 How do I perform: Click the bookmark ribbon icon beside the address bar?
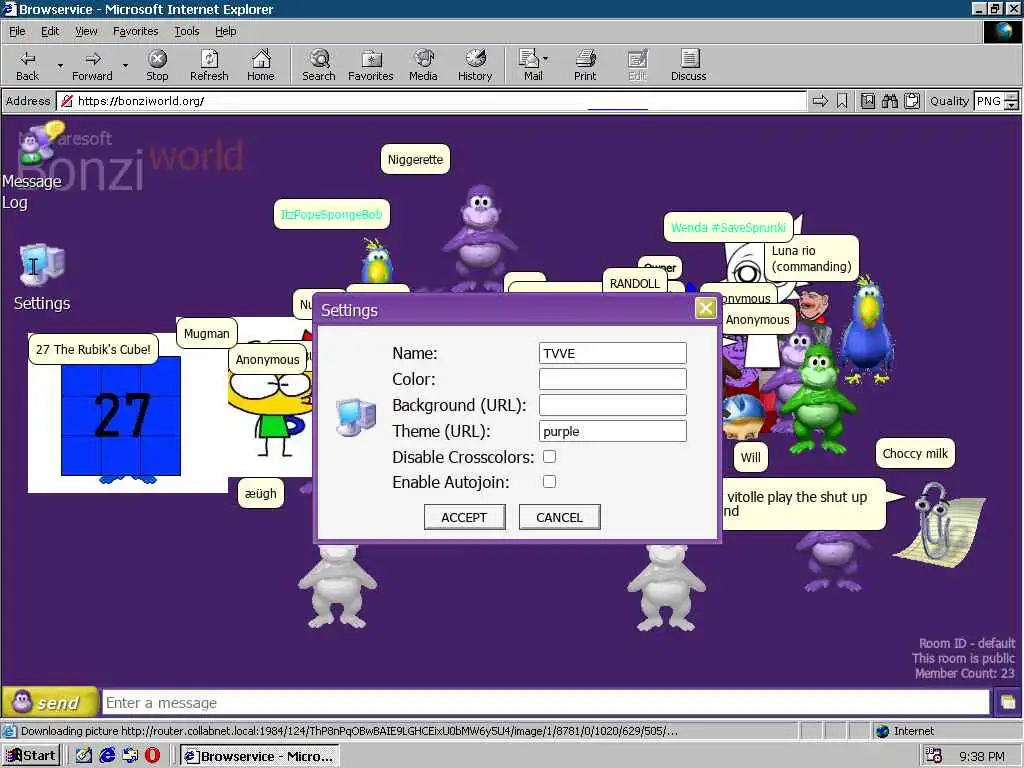842,101
